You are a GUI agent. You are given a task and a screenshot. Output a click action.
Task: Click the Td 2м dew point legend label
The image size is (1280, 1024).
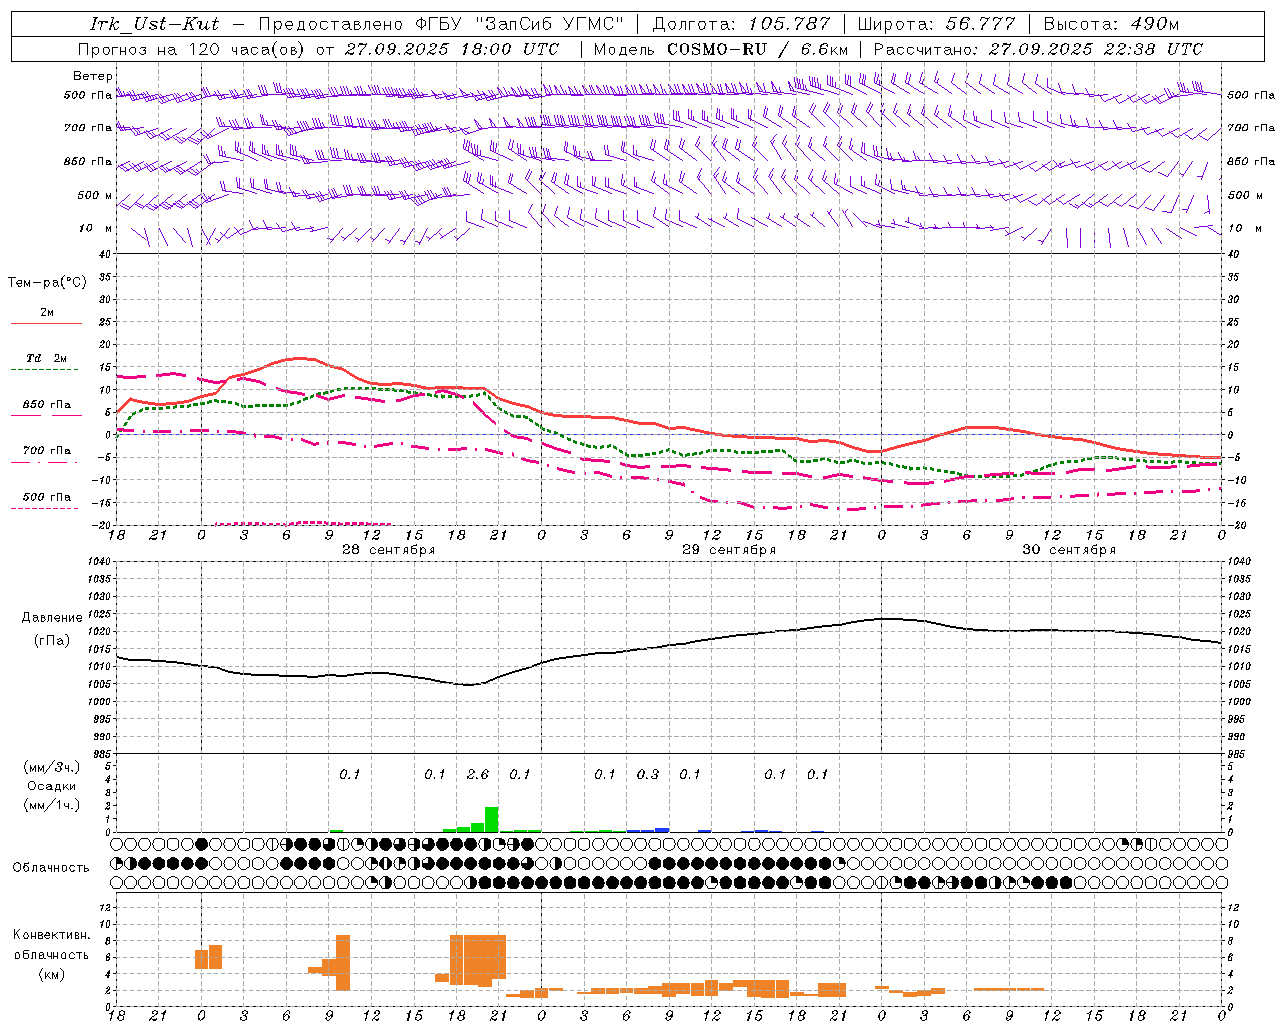coord(46,358)
